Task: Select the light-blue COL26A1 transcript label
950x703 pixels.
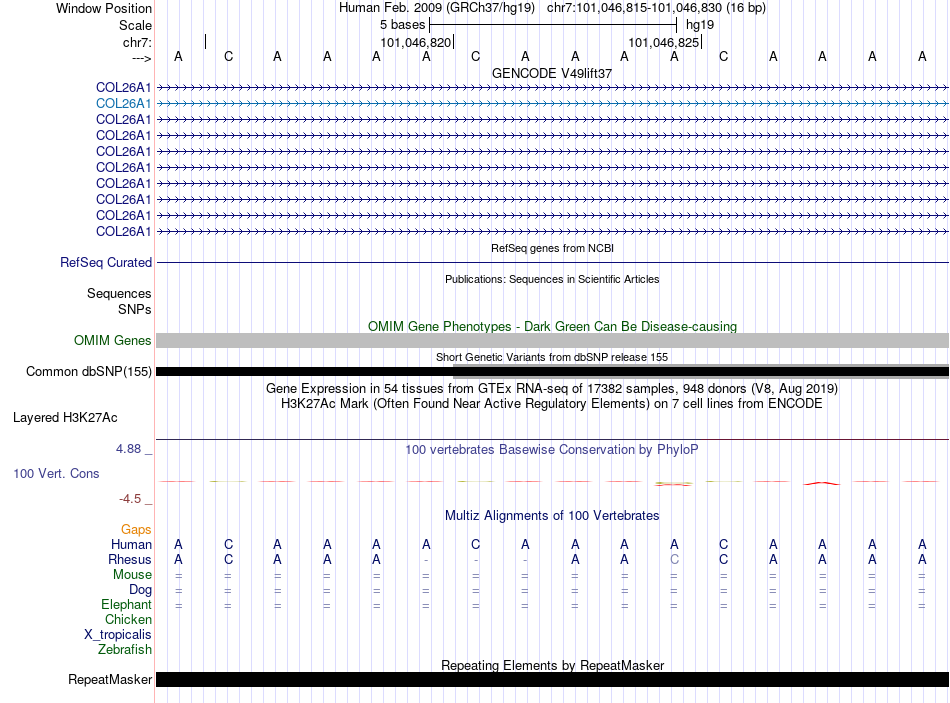Action: [x=124, y=104]
